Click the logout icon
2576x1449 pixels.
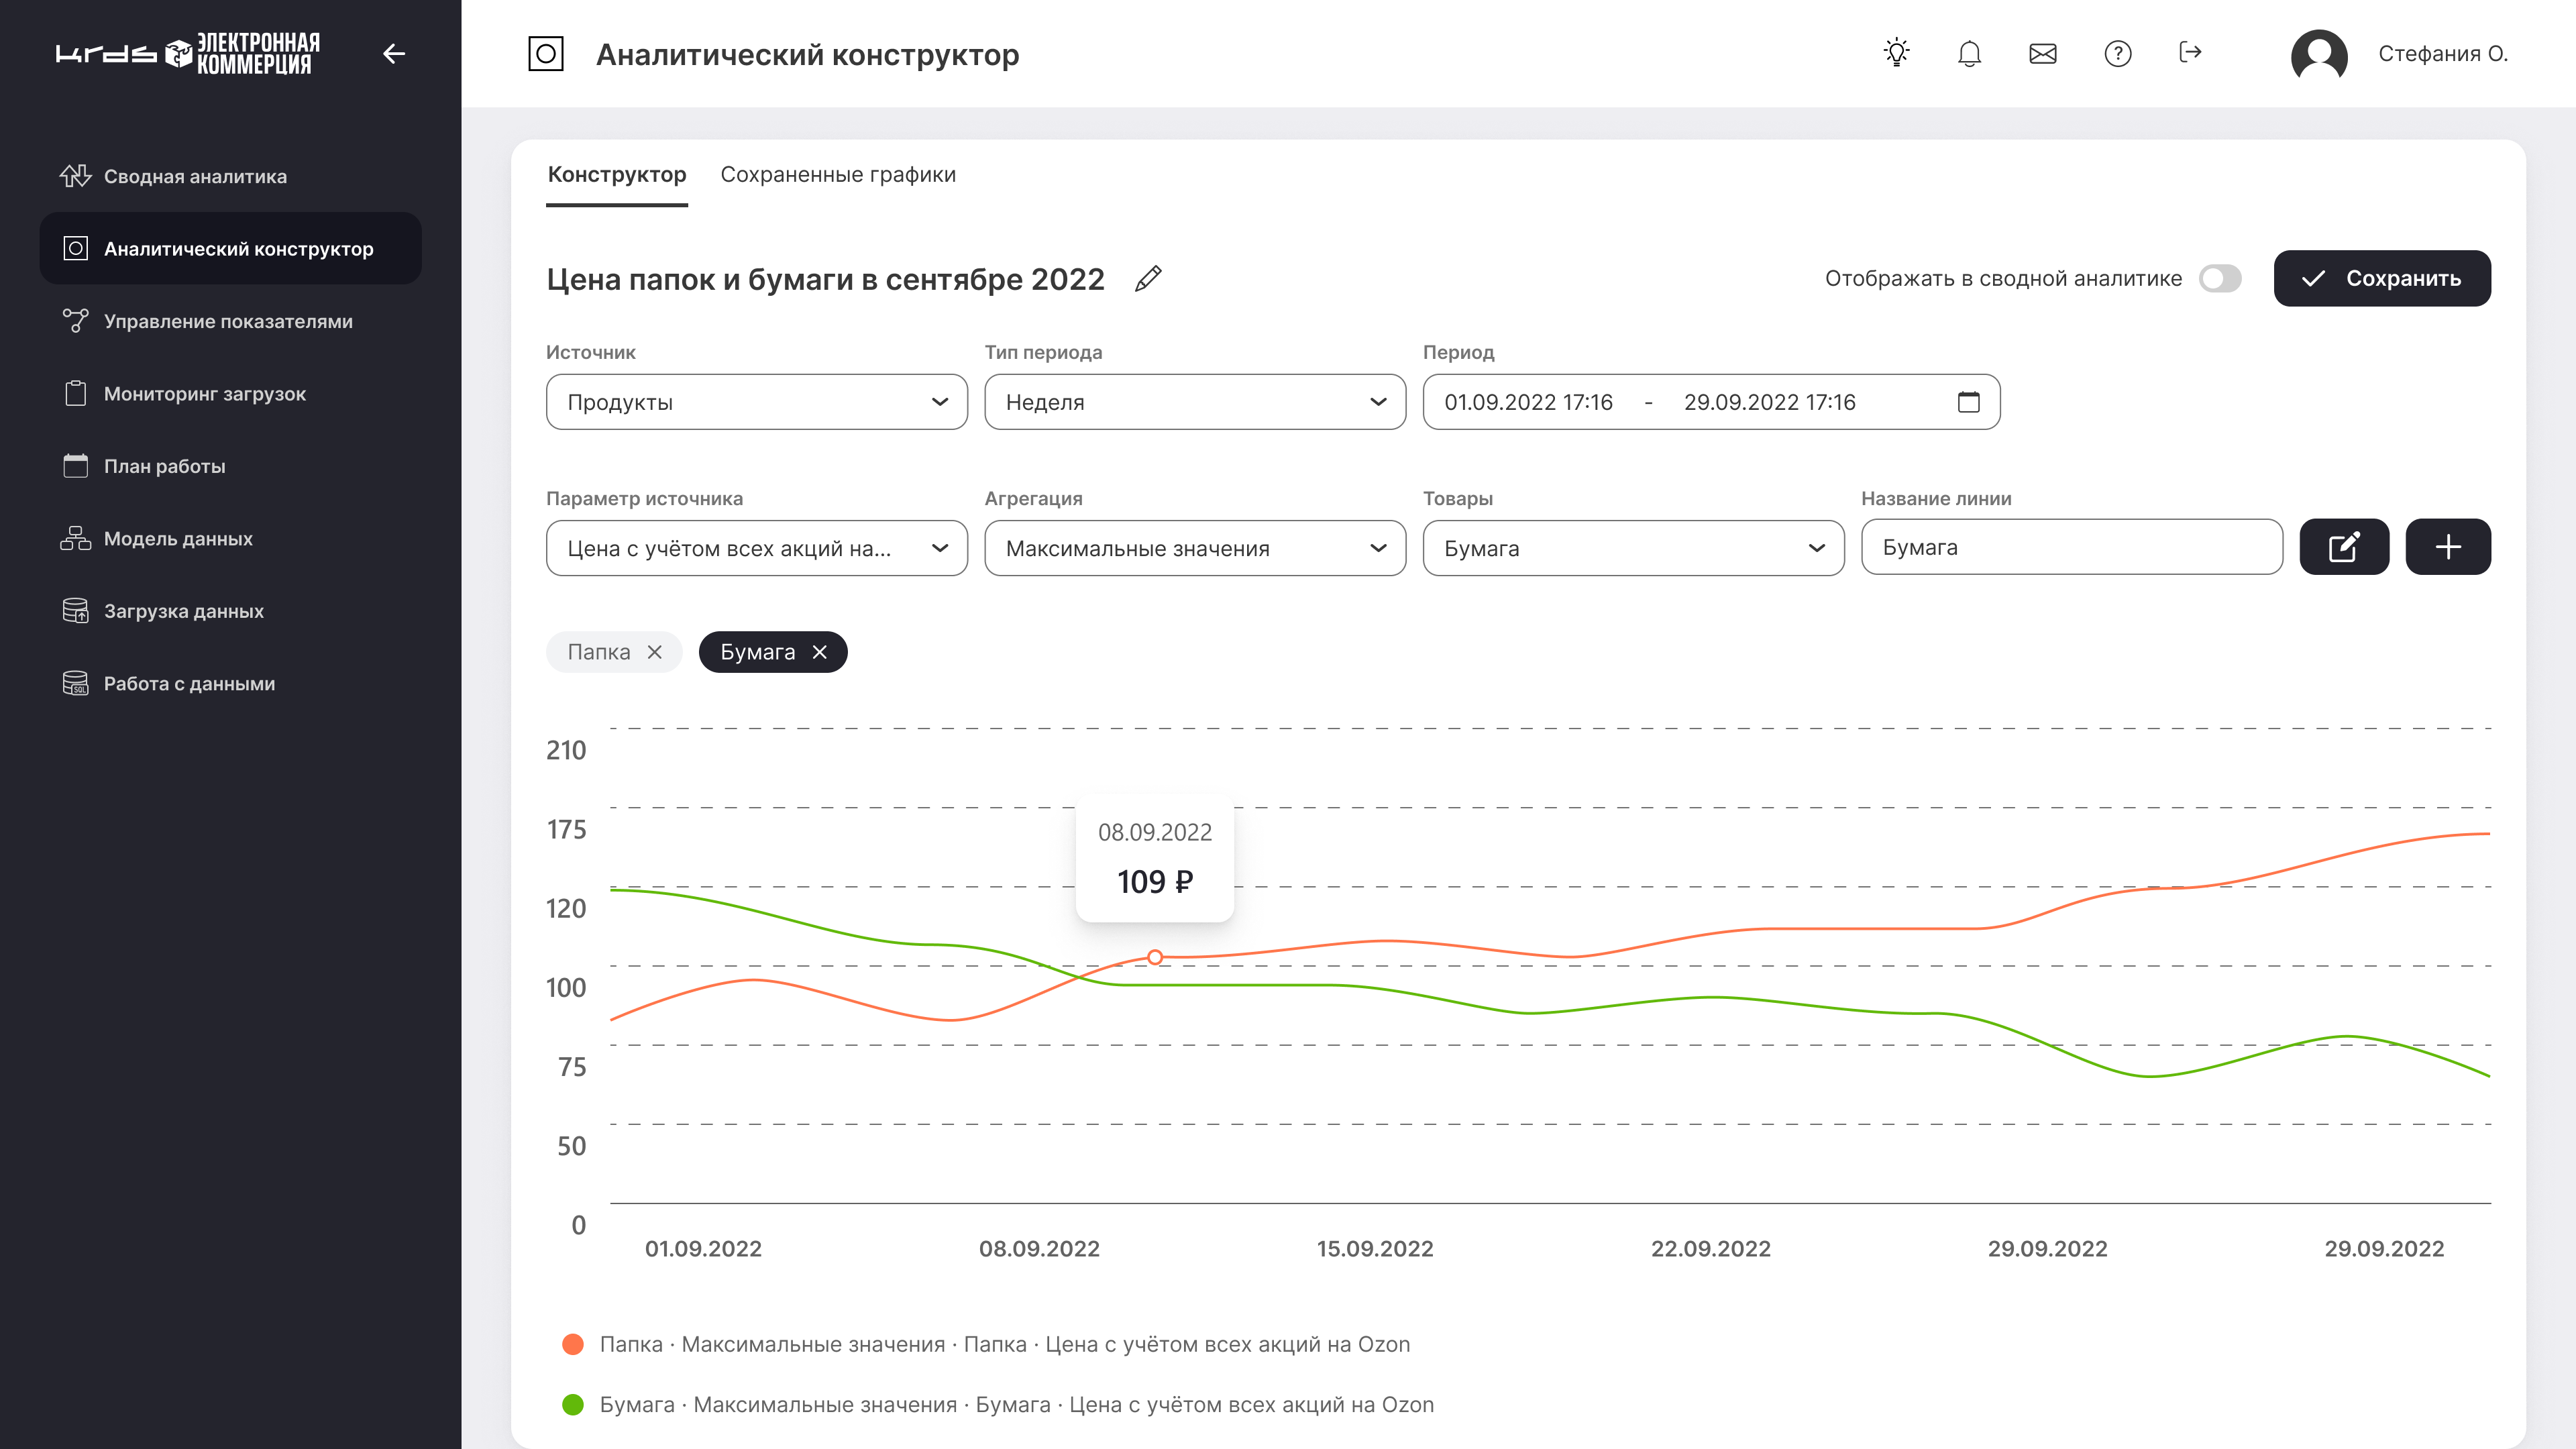coord(2190,52)
